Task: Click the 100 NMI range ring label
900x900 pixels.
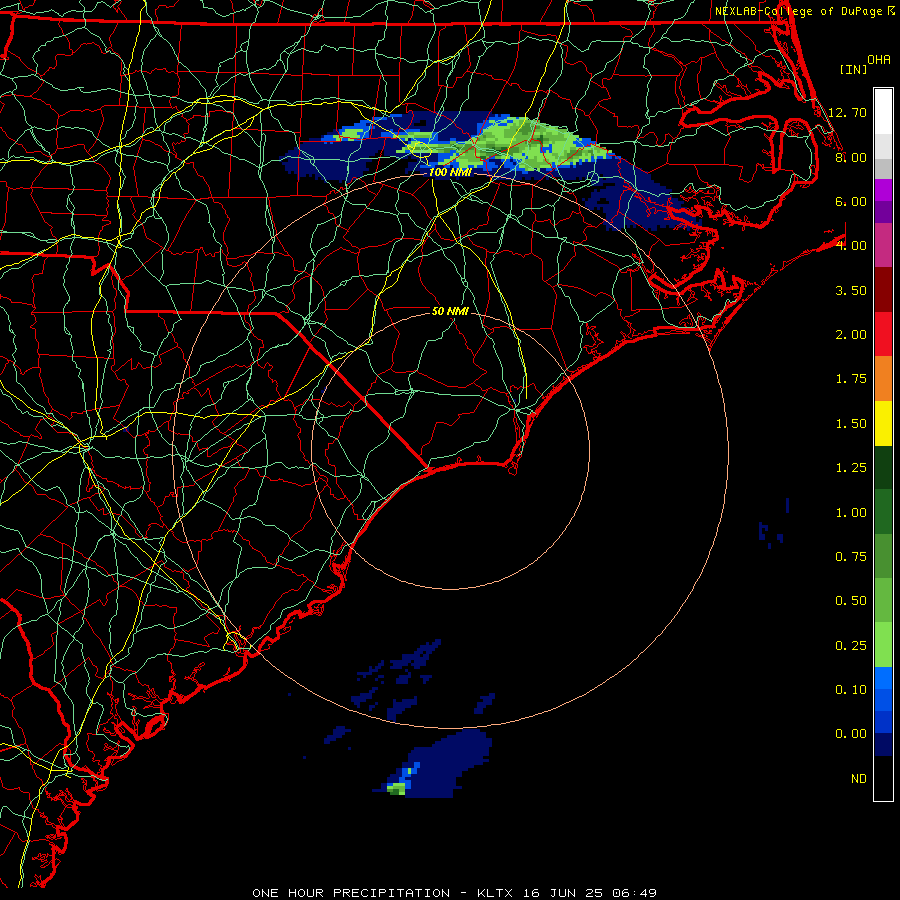Action: click(450, 172)
